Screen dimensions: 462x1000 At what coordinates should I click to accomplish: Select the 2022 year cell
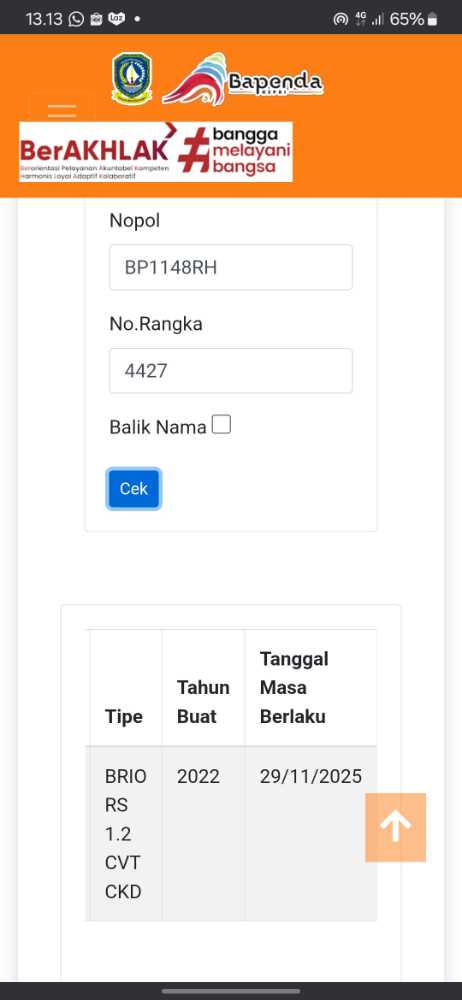tap(198, 776)
